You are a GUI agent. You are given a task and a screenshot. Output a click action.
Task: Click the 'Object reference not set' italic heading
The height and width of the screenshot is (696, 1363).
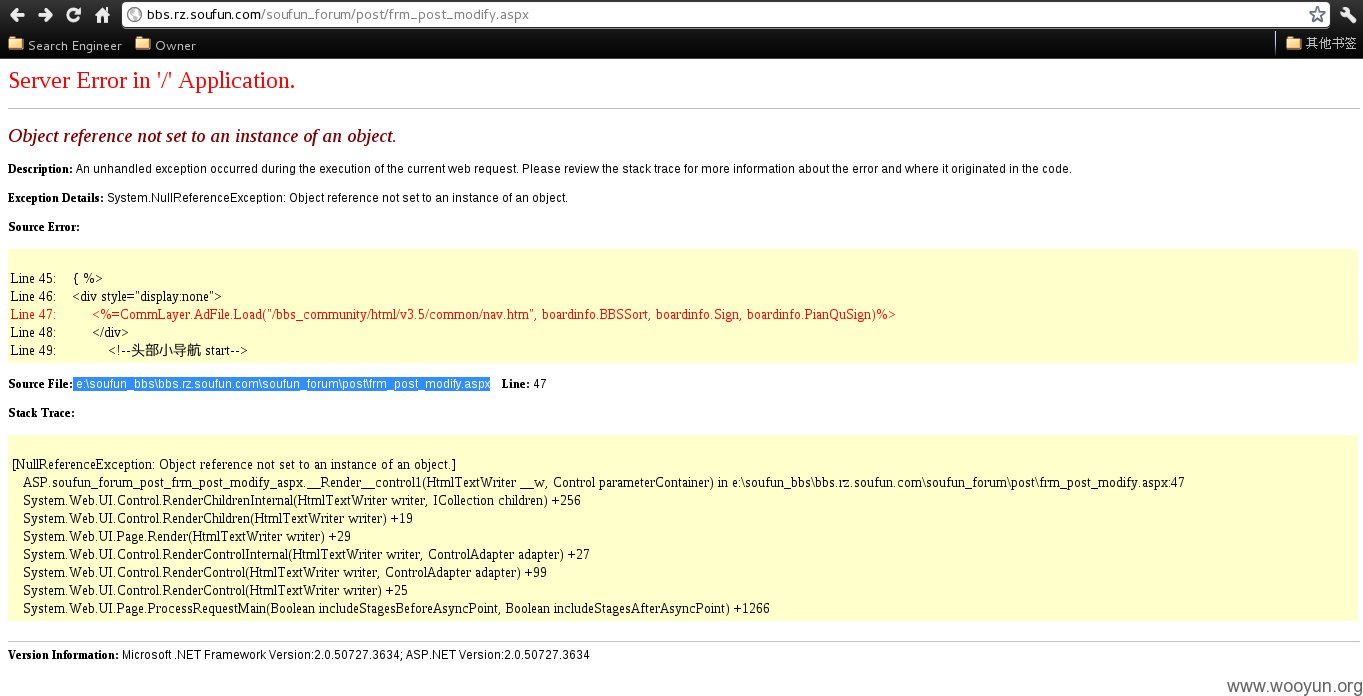[x=202, y=136]
